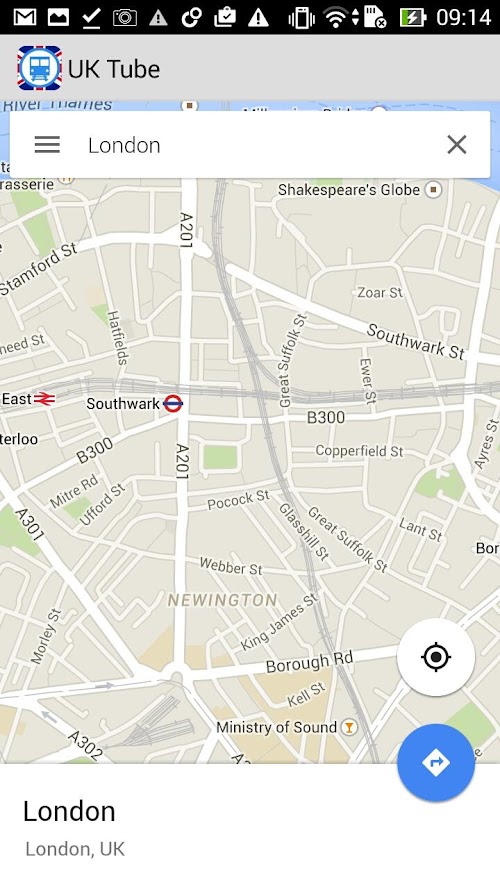Select Southwark underground station roundel
The image size is (500, 889).
click(173, 404)
